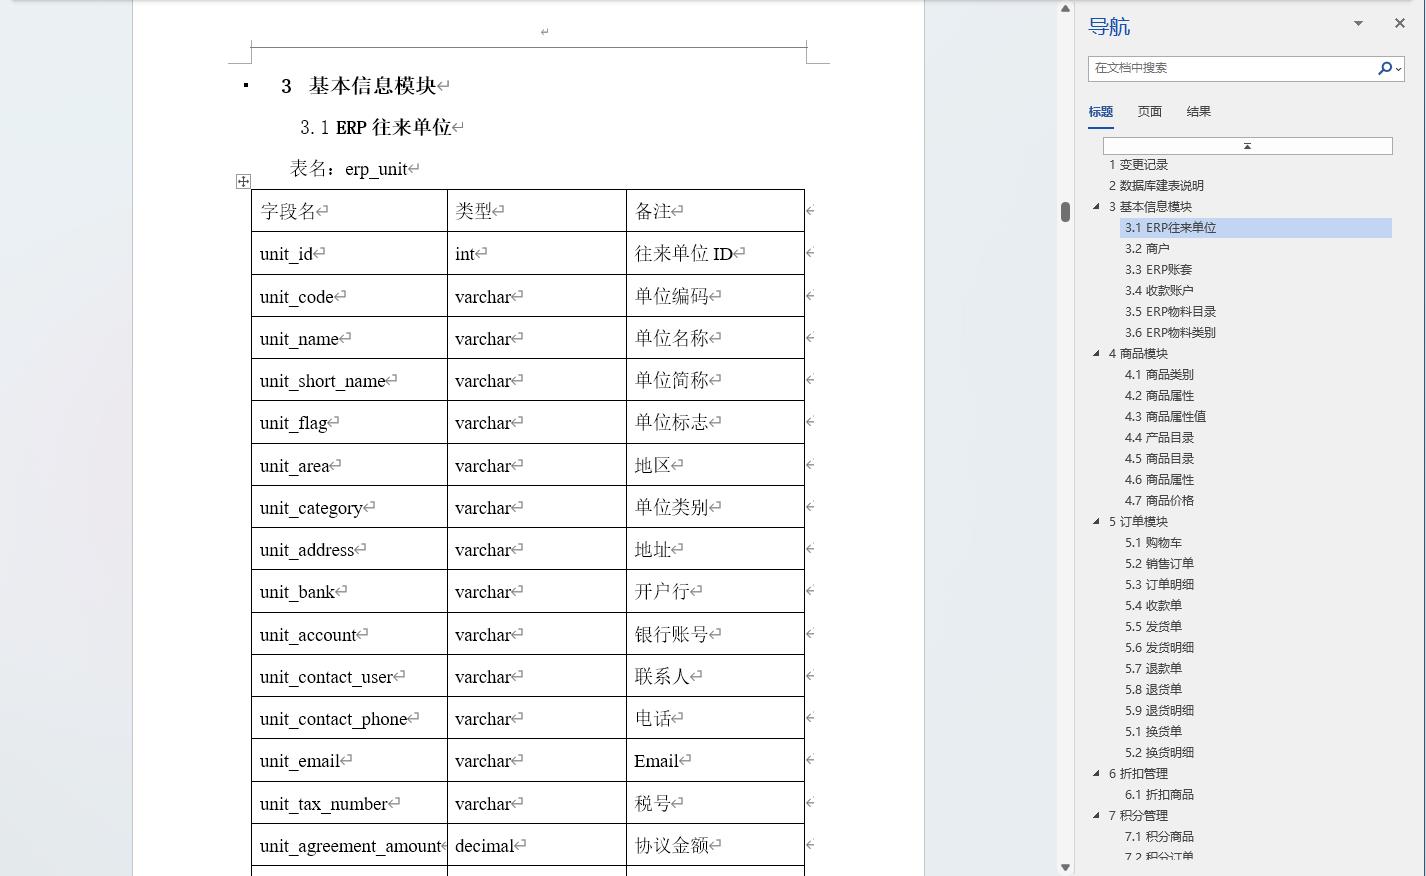1426x876 pixels.
Task: Jump to heading 5.1 购物车
Action: [x=1153, y=543]
